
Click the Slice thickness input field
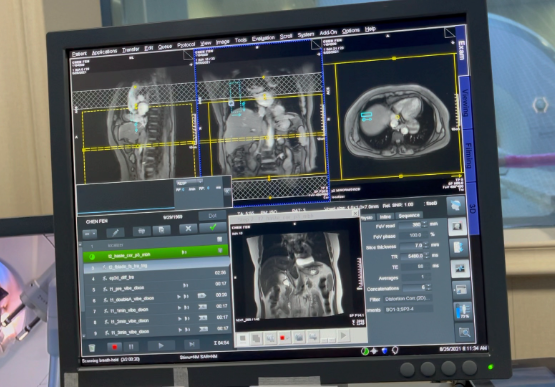click(412, 245)
